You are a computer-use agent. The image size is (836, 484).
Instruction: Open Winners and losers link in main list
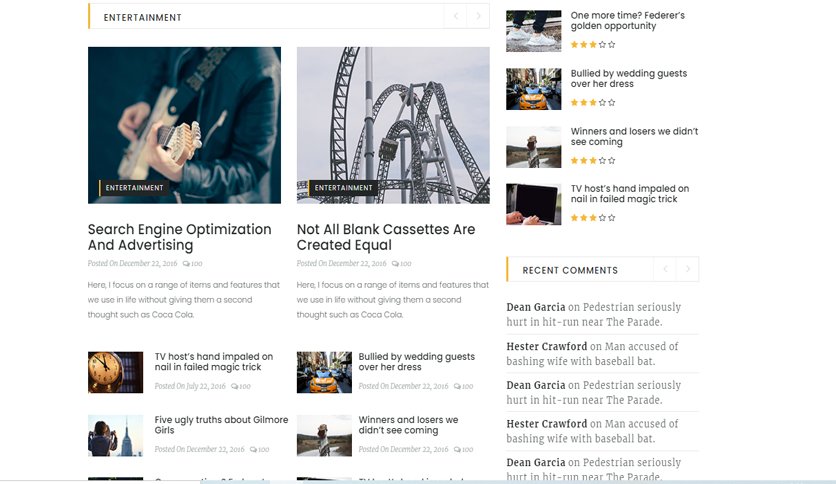tap(408, 425)
